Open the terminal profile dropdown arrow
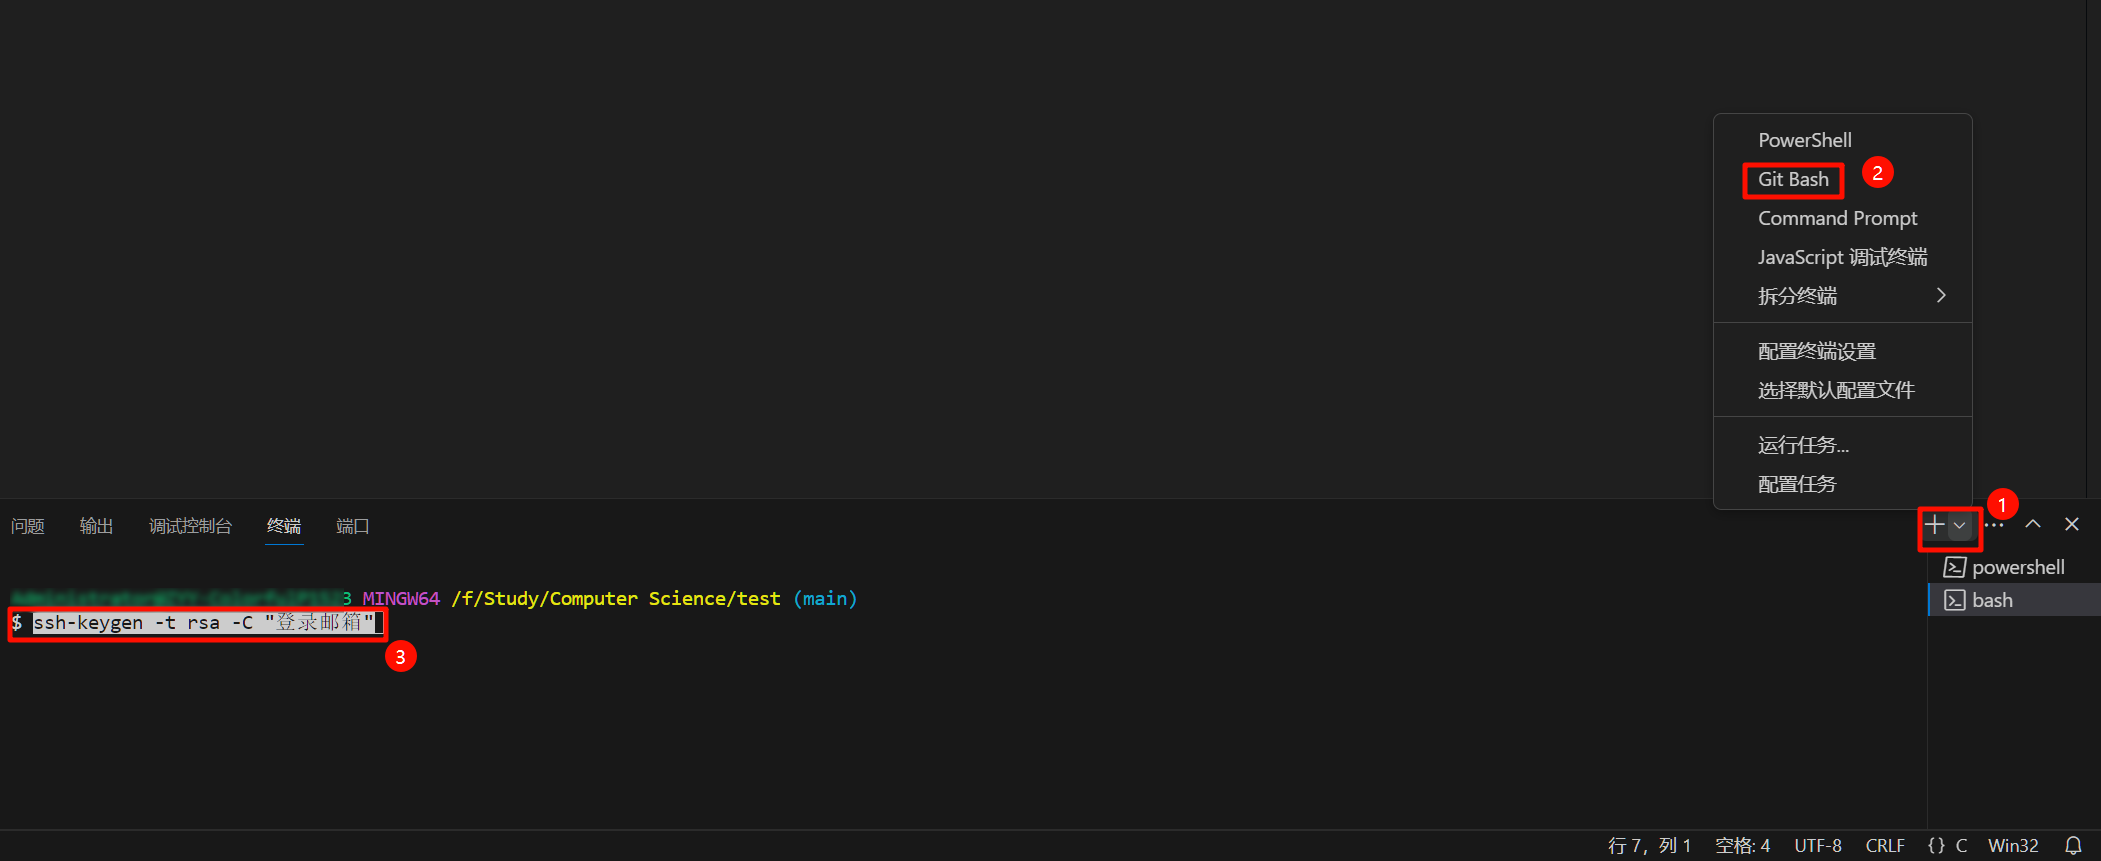The width and height of the screenshot is (2101, 861). [1960, 525]
